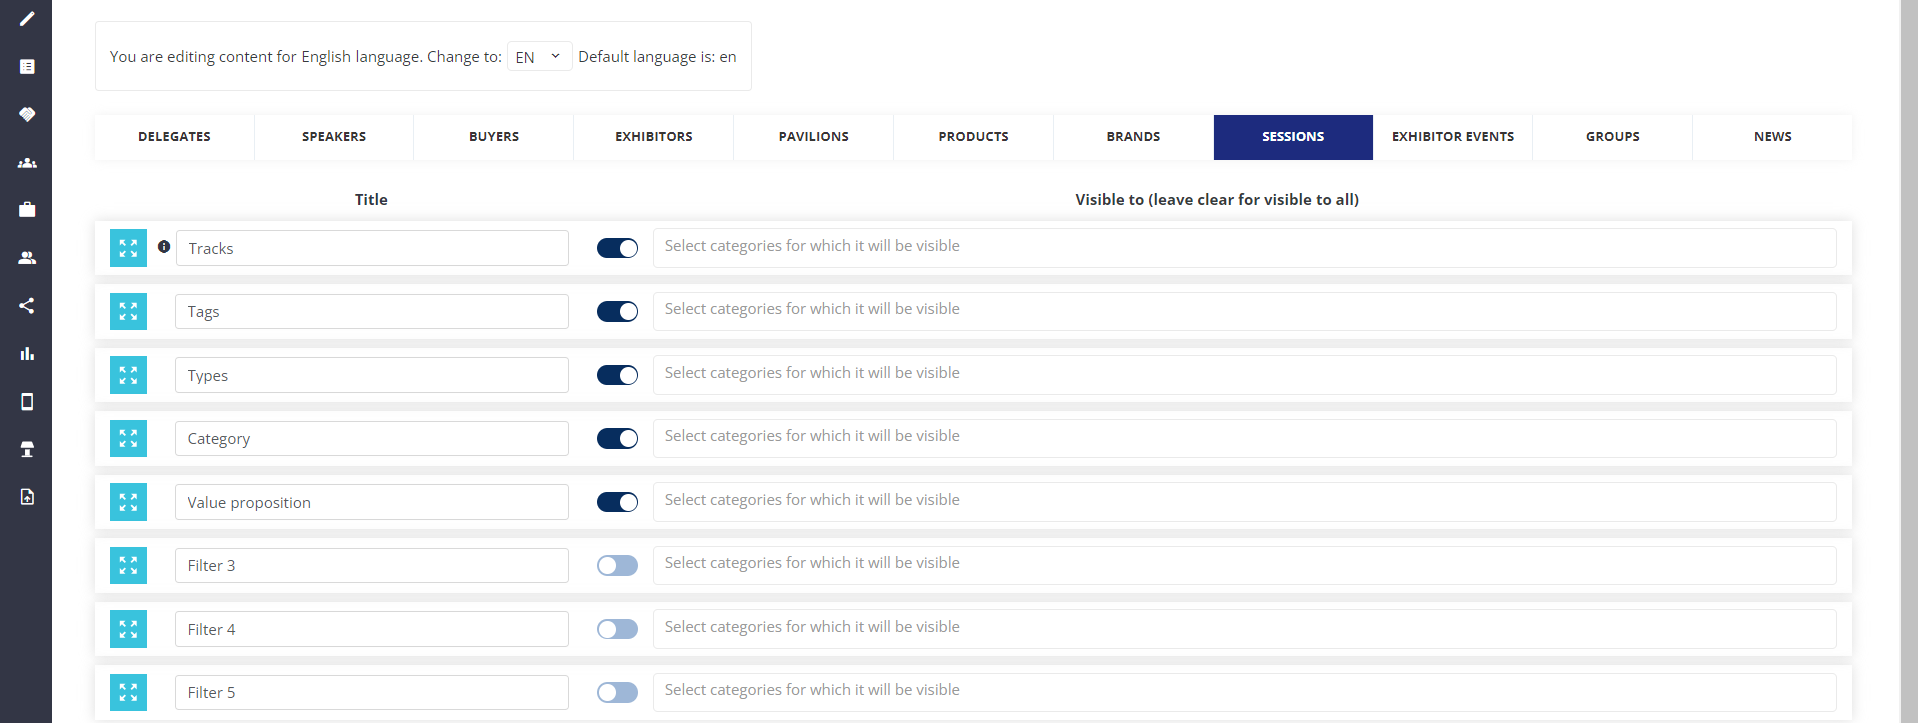
Task: Click the vertical scrollbar on the right
Action: [1908, 361]
